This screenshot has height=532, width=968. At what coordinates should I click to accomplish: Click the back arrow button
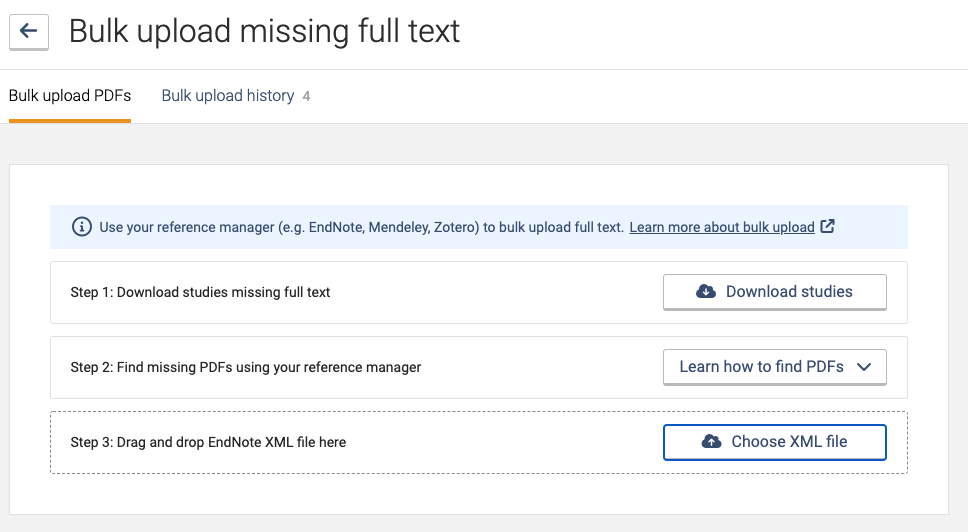tap(28, 32)
